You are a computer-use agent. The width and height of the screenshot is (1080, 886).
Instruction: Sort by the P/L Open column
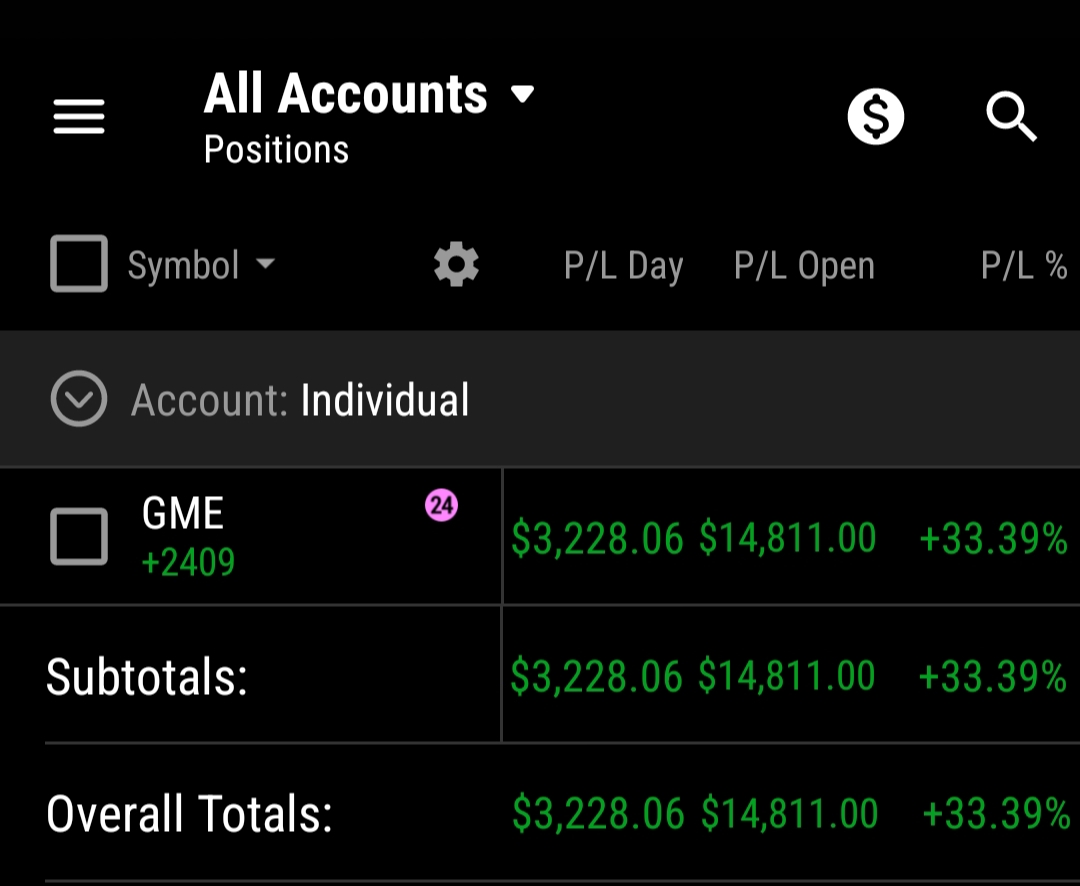click(x=804, y=266)
